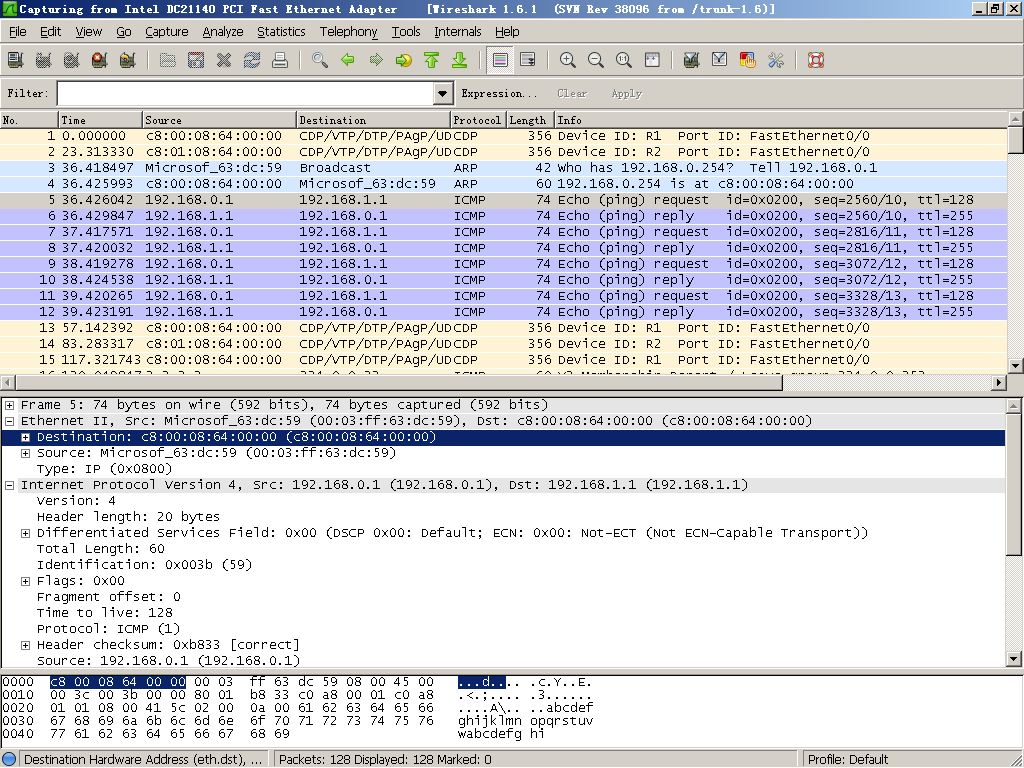1024x768 pixels.
Task: Select packet 3 ARP Broadcast row
Action: tap(503, 168)
